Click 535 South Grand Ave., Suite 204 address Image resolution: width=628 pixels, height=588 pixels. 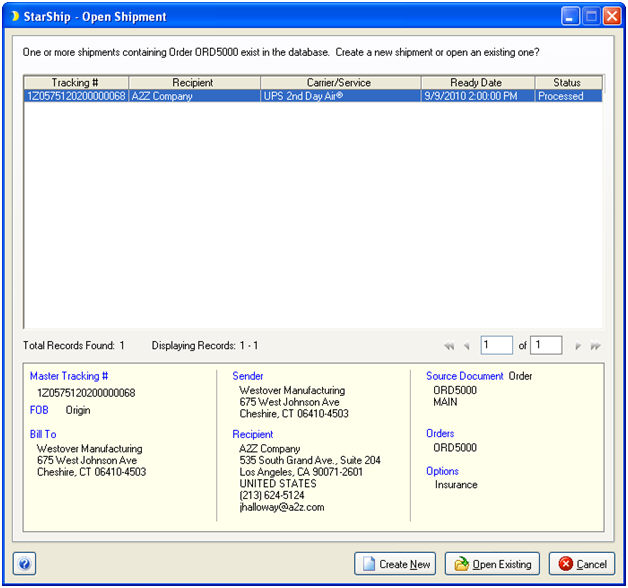tap(310, 460)
